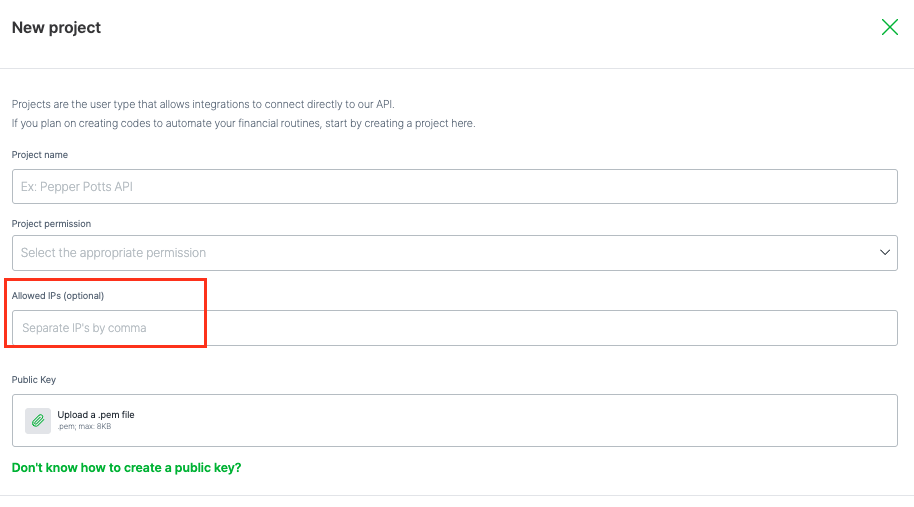914x507 pixels.
Task: Click the 'Upload a .pem file' text
Action: pyautogui.click(x=96, y=414)
